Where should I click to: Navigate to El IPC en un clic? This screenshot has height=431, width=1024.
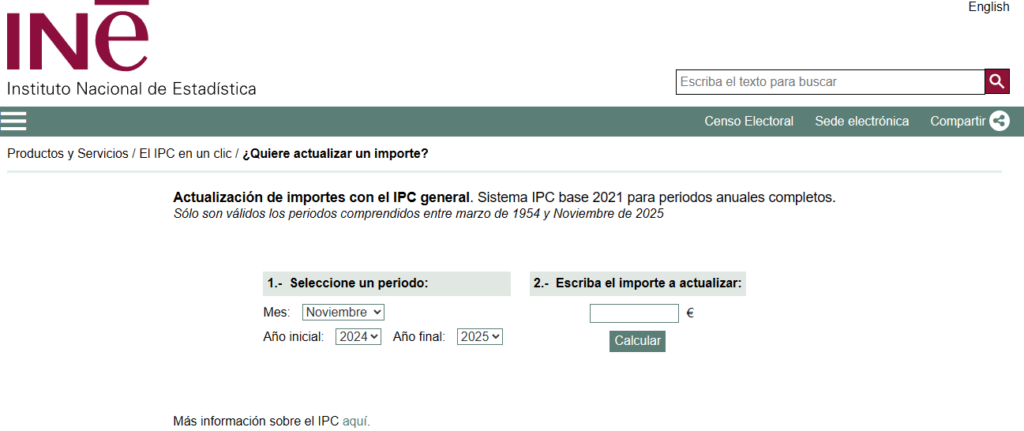click(x=185, y=154)
